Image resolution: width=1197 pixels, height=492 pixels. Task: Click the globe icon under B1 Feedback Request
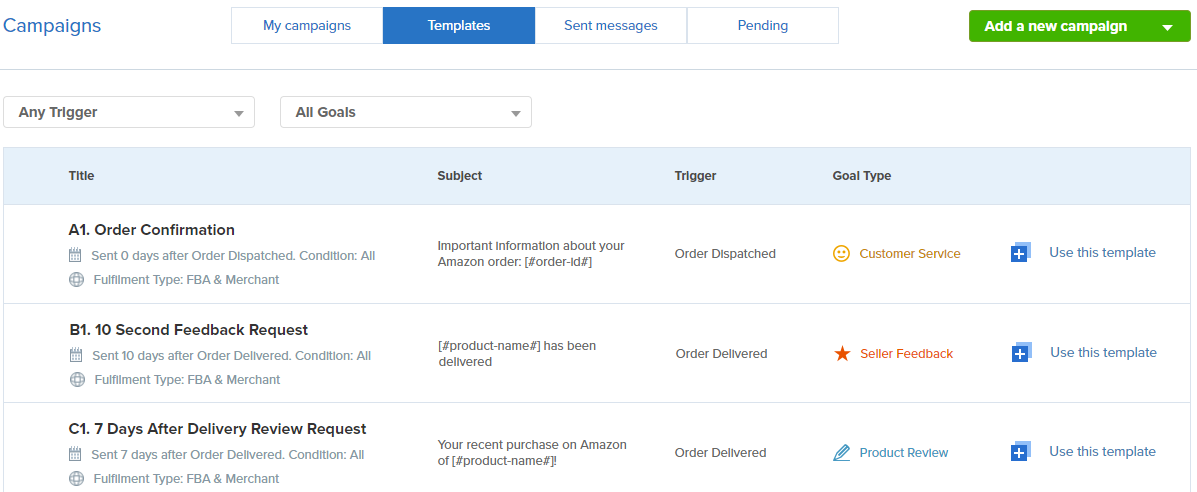[77, 380]
